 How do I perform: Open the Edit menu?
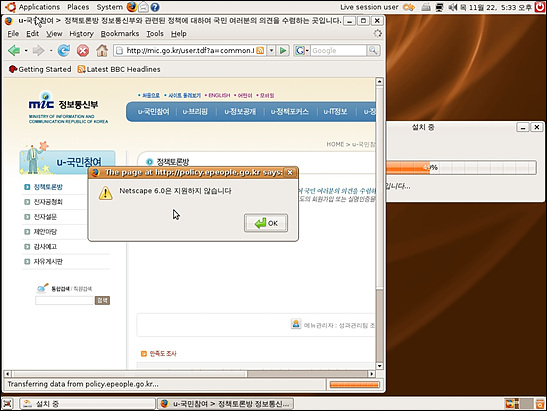(x=32, y=33)
